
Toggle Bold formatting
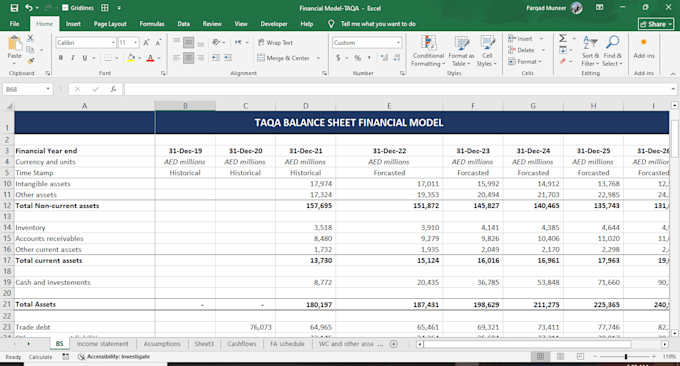click(x=61, y=58)
